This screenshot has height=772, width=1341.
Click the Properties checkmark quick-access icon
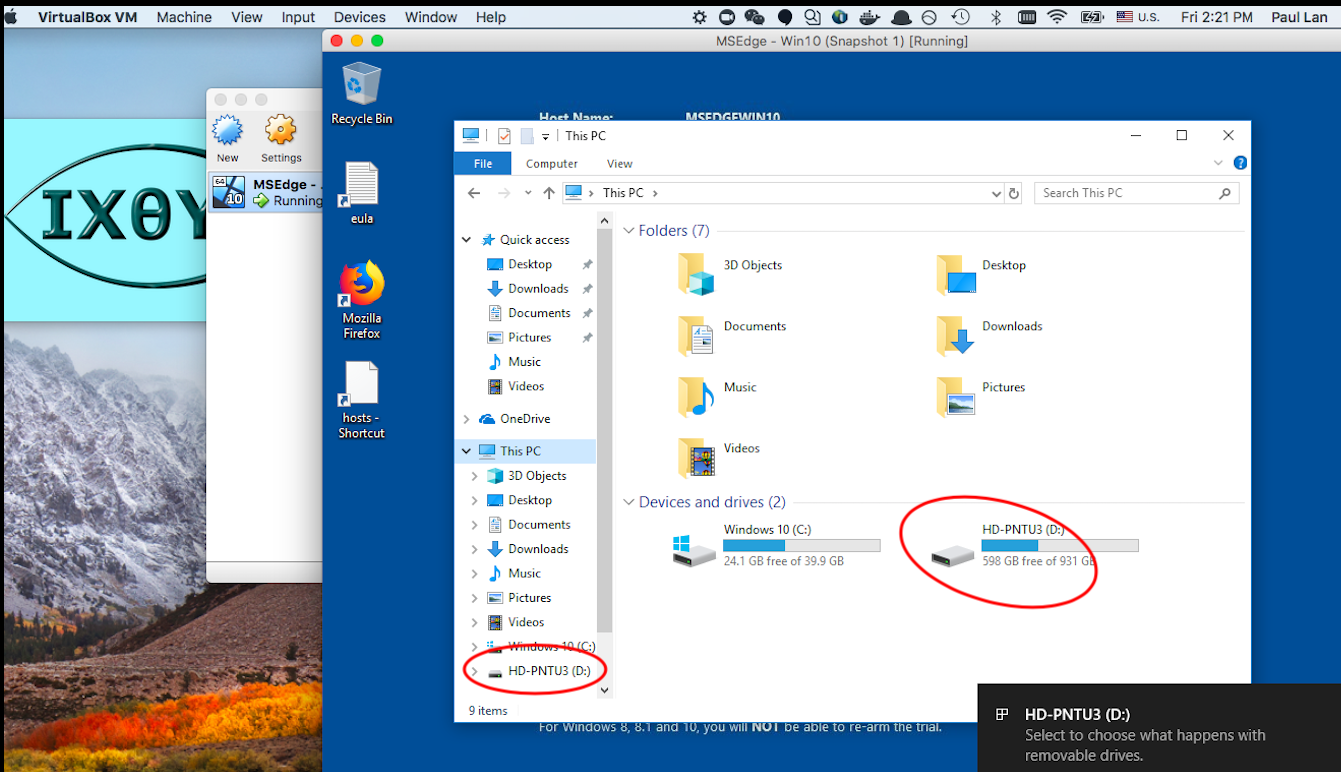click(x=504, y=136)
